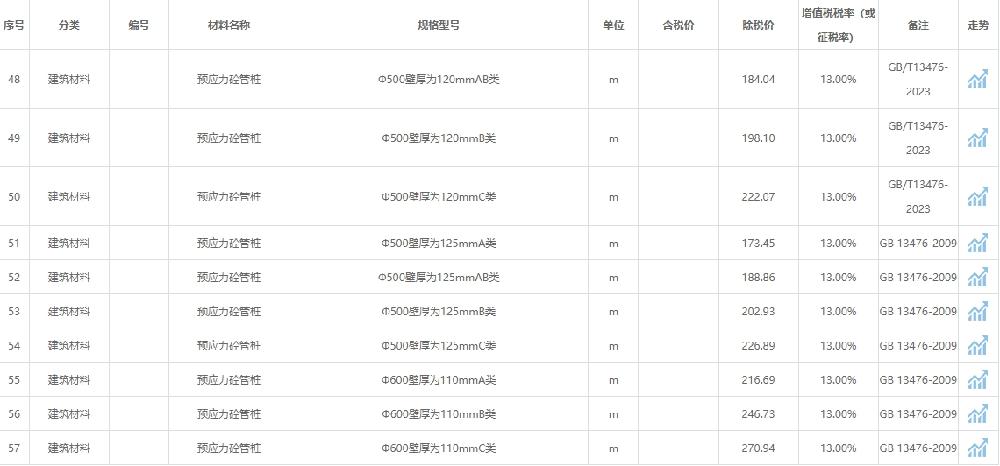Show trend icon for row 52
Viewport: 1000px width, 466px height.
[x=977, y=277]
